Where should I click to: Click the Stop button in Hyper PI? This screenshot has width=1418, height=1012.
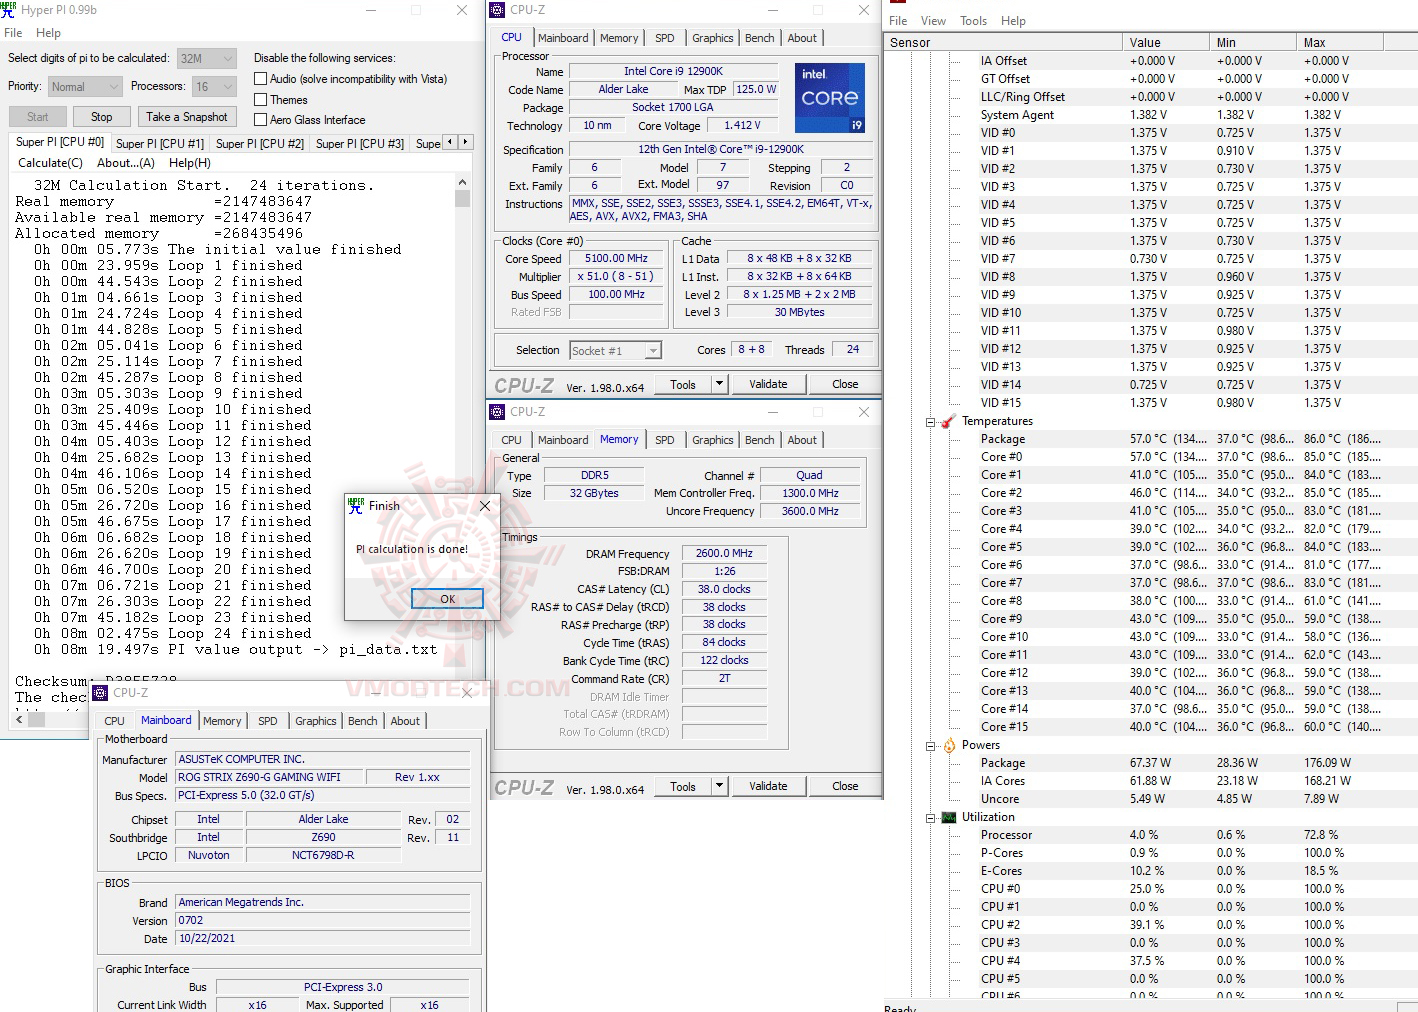point(102,117)
